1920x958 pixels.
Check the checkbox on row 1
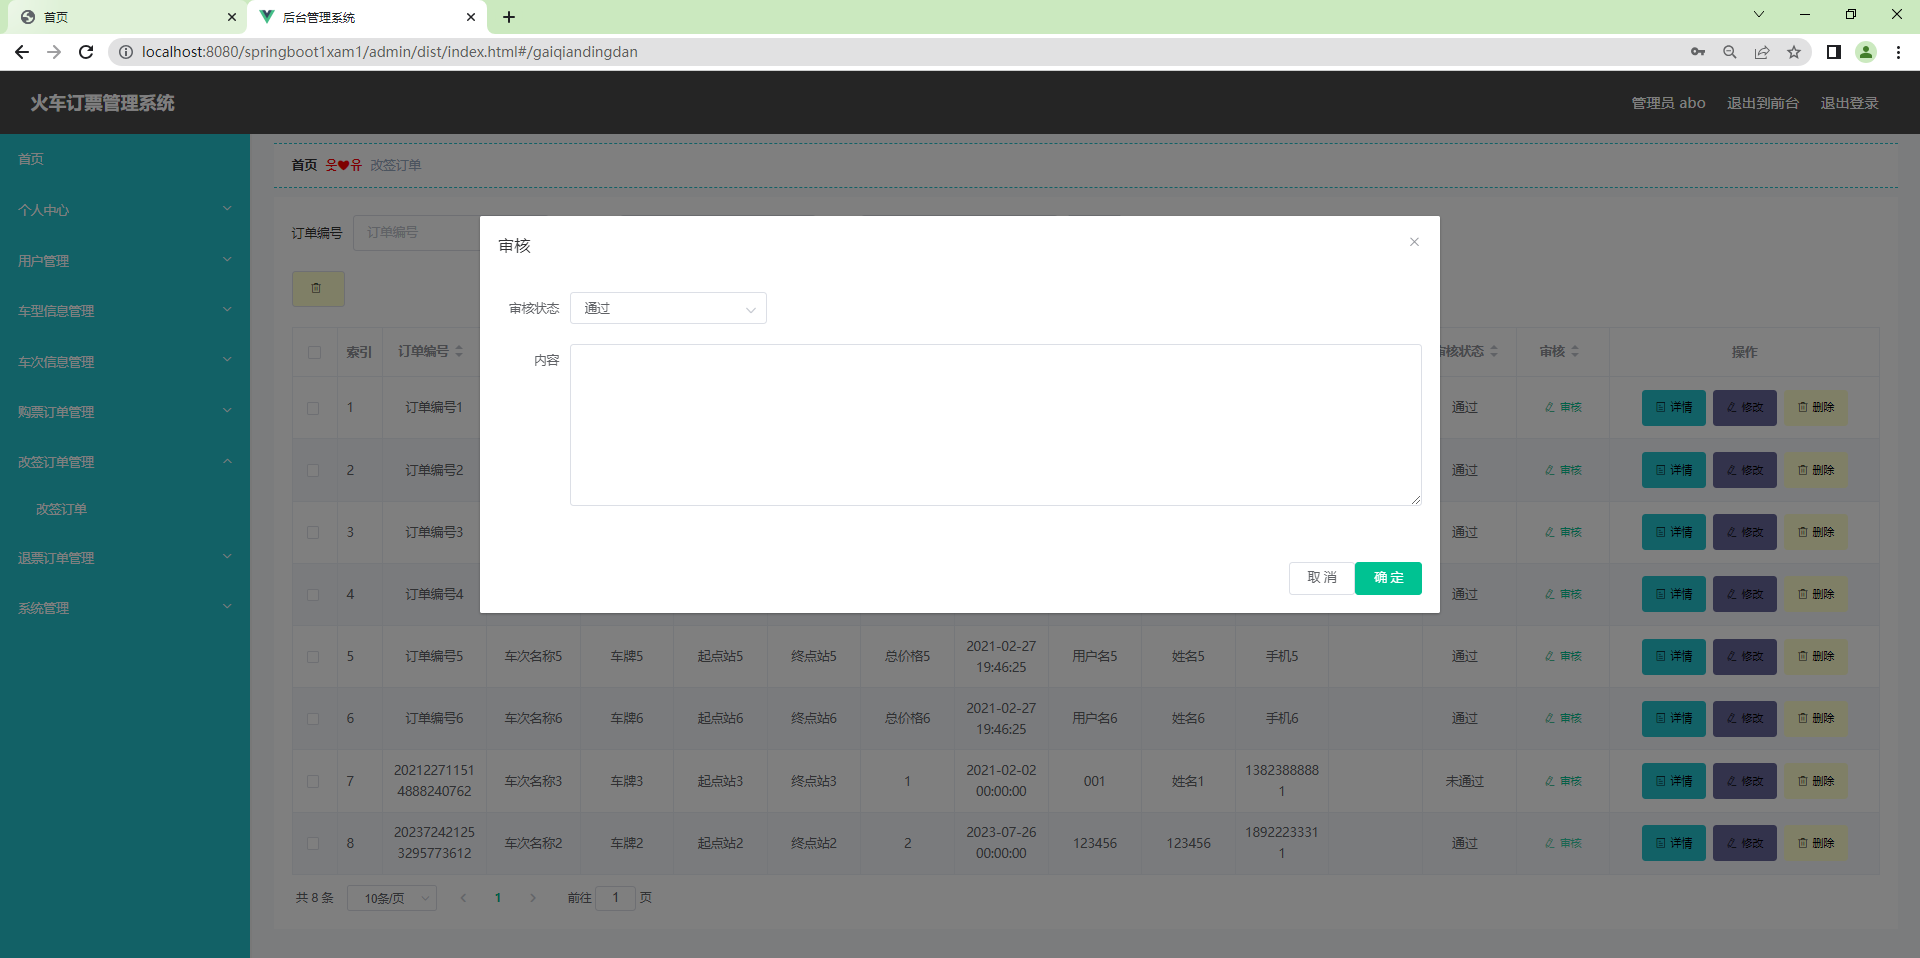tap(313, 408)
